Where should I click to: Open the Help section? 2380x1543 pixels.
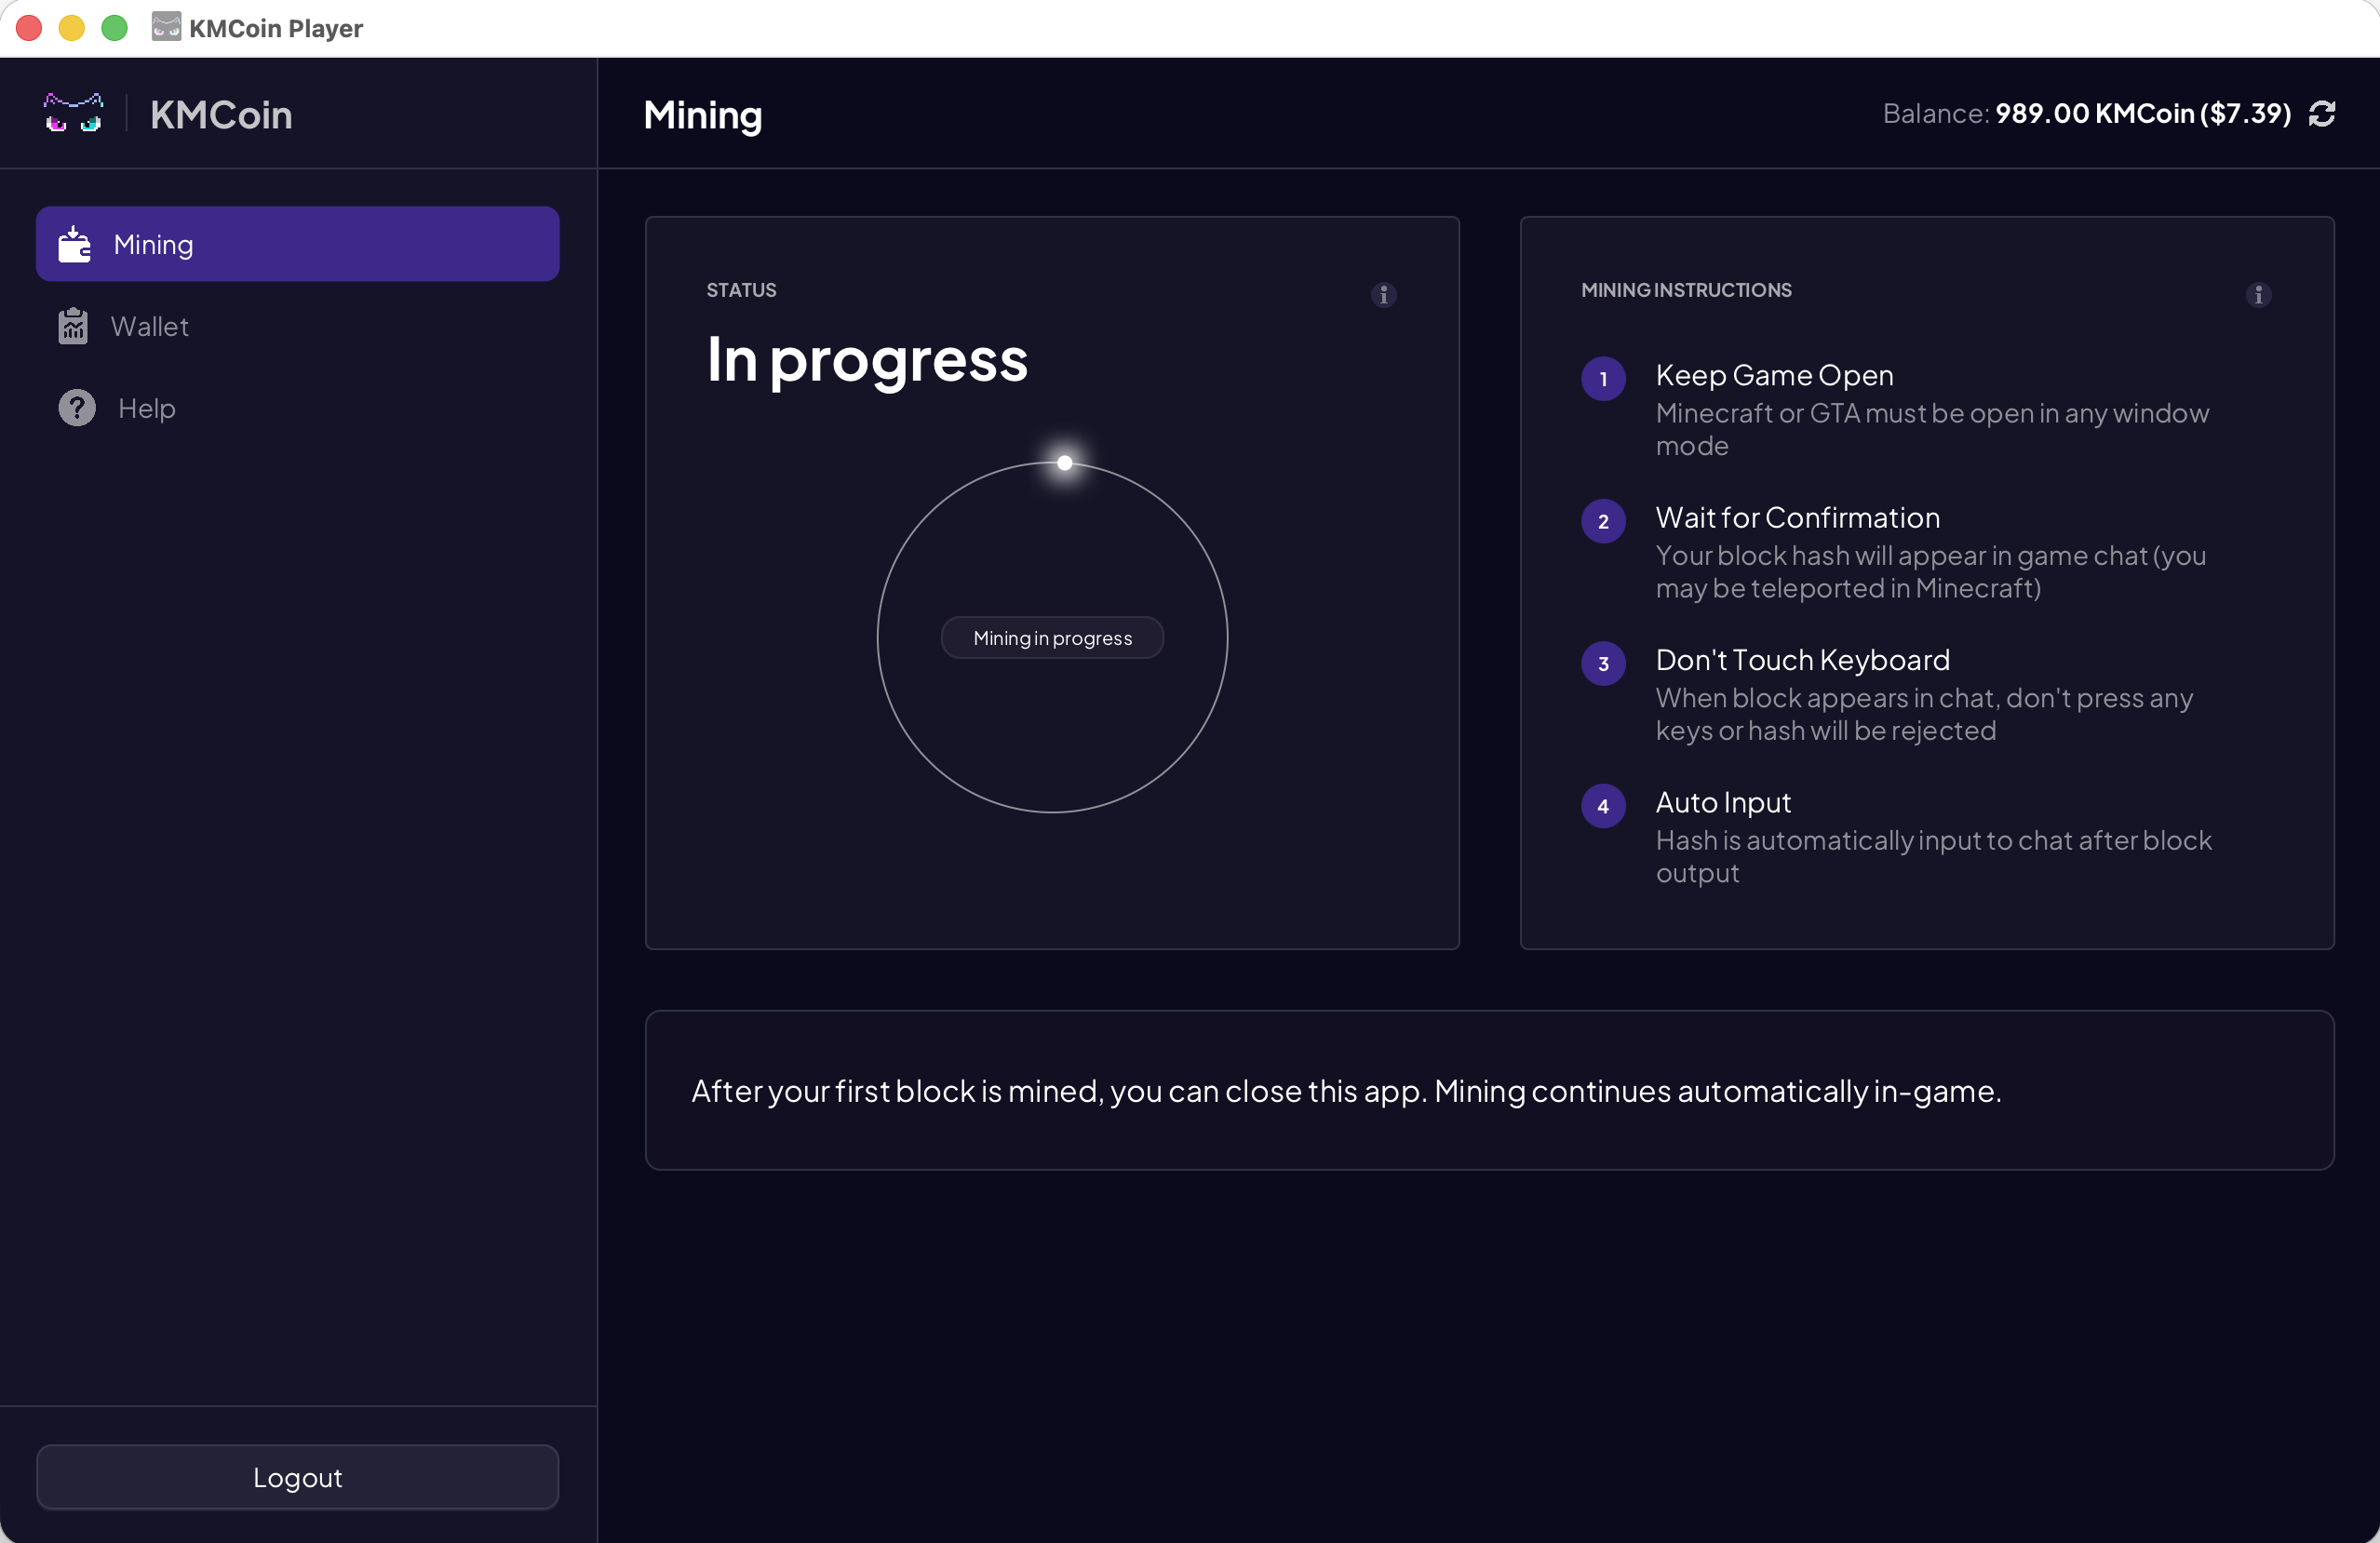tap(147, 408)
